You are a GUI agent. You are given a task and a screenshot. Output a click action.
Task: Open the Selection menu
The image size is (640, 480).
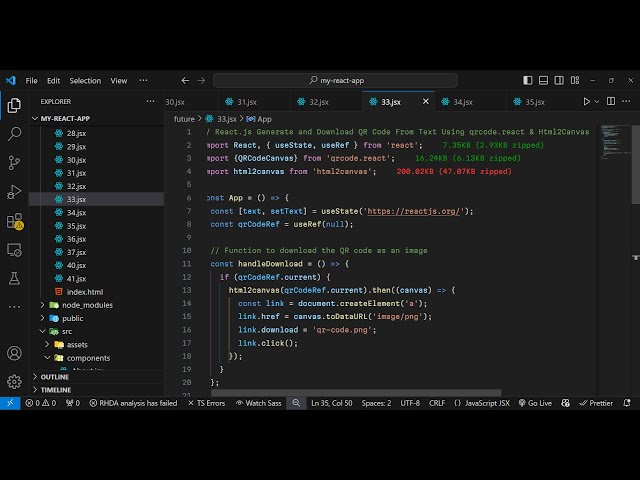85,80
